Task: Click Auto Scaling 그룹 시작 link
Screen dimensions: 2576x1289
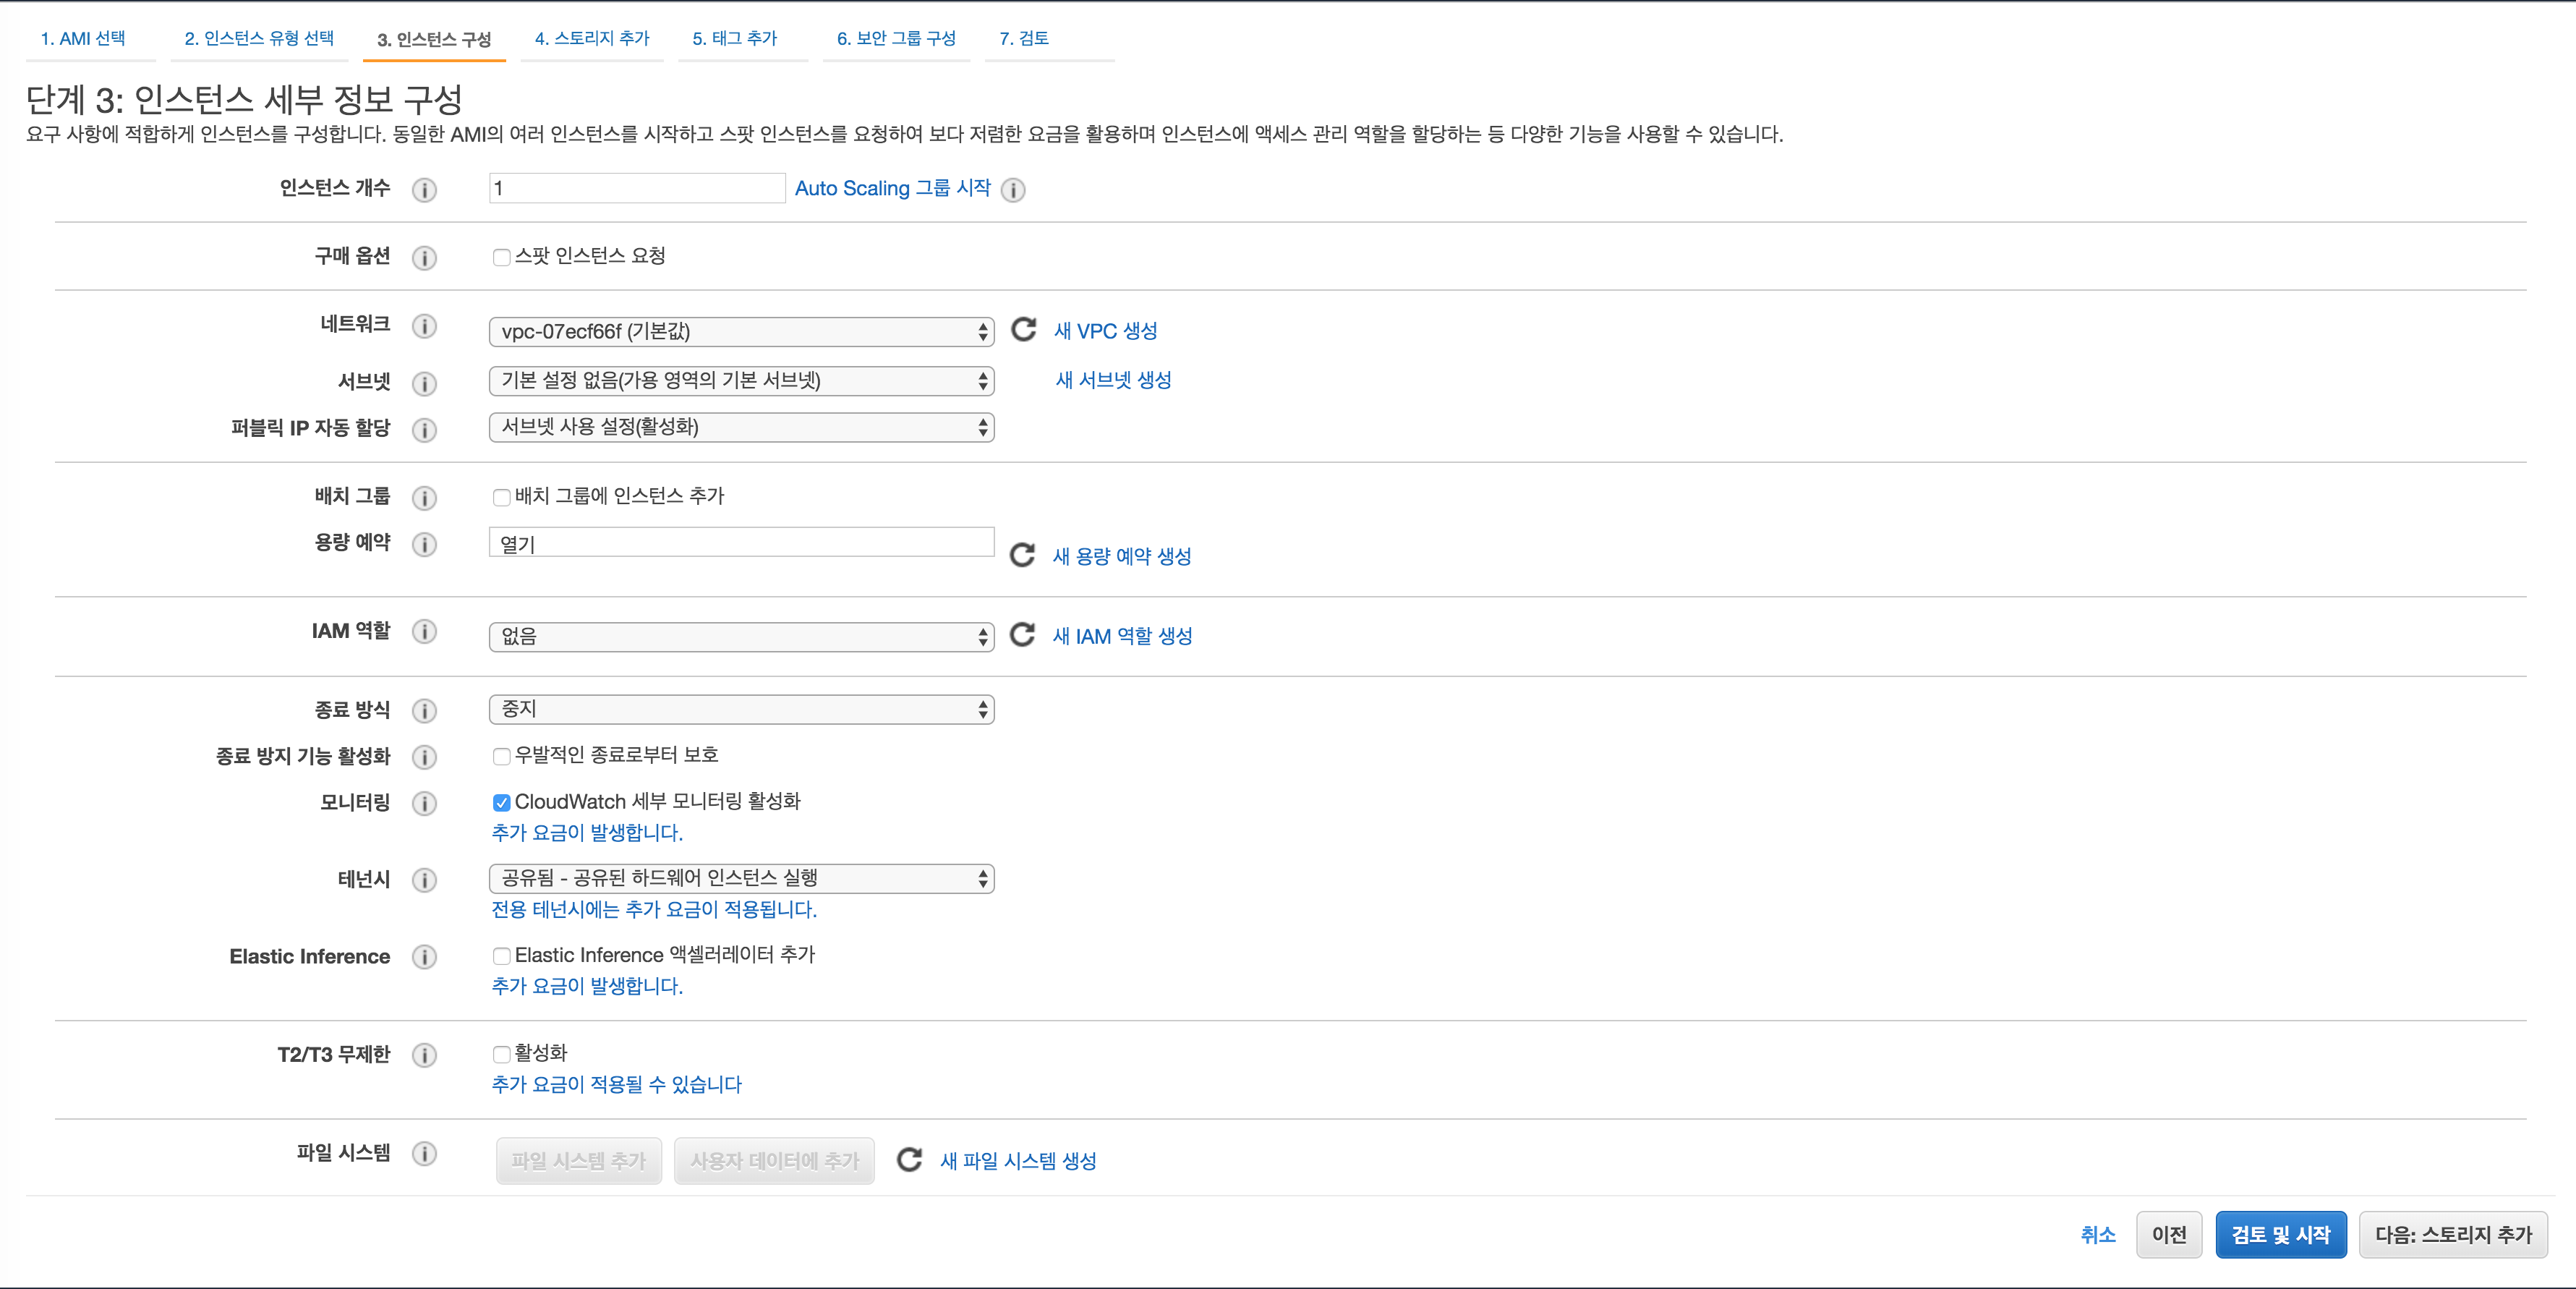Action: [x=893, y=188]
